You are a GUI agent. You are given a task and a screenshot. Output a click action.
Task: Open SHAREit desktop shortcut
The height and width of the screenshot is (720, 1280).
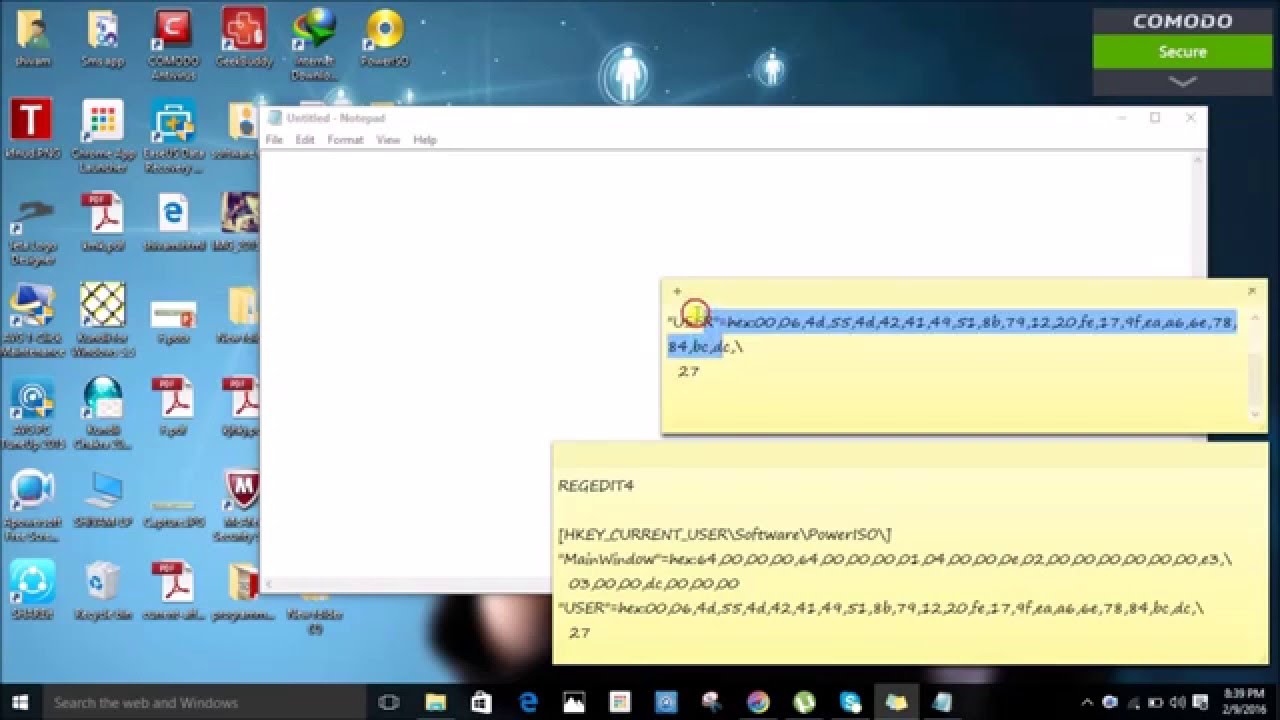[31, 590]
